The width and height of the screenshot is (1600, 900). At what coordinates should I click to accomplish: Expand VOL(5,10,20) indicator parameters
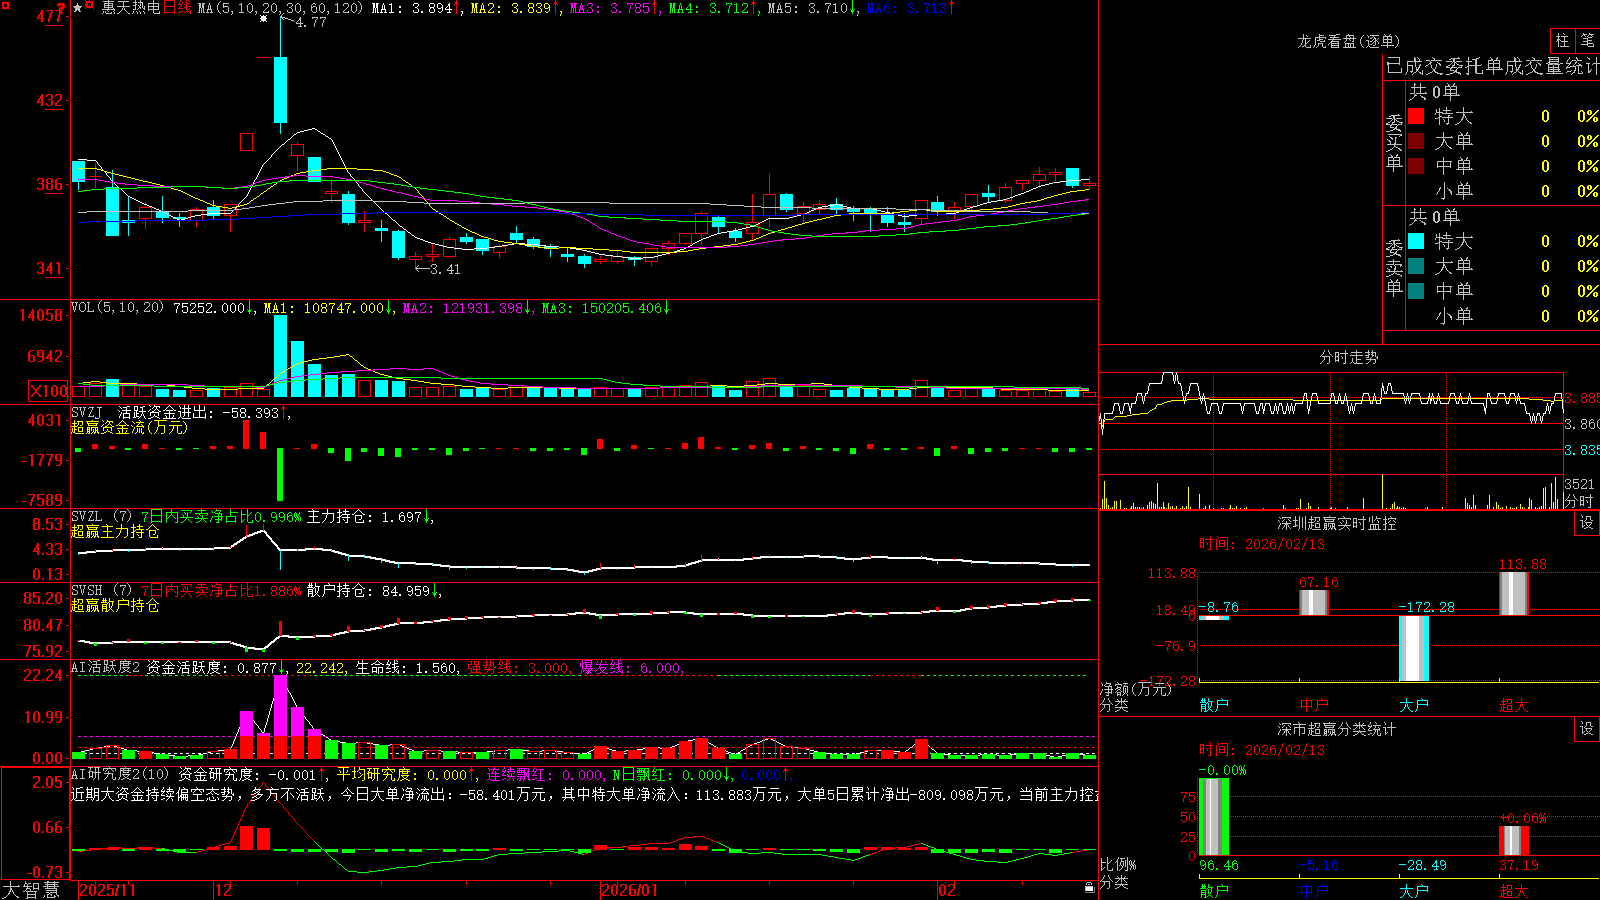click(118, 308)
